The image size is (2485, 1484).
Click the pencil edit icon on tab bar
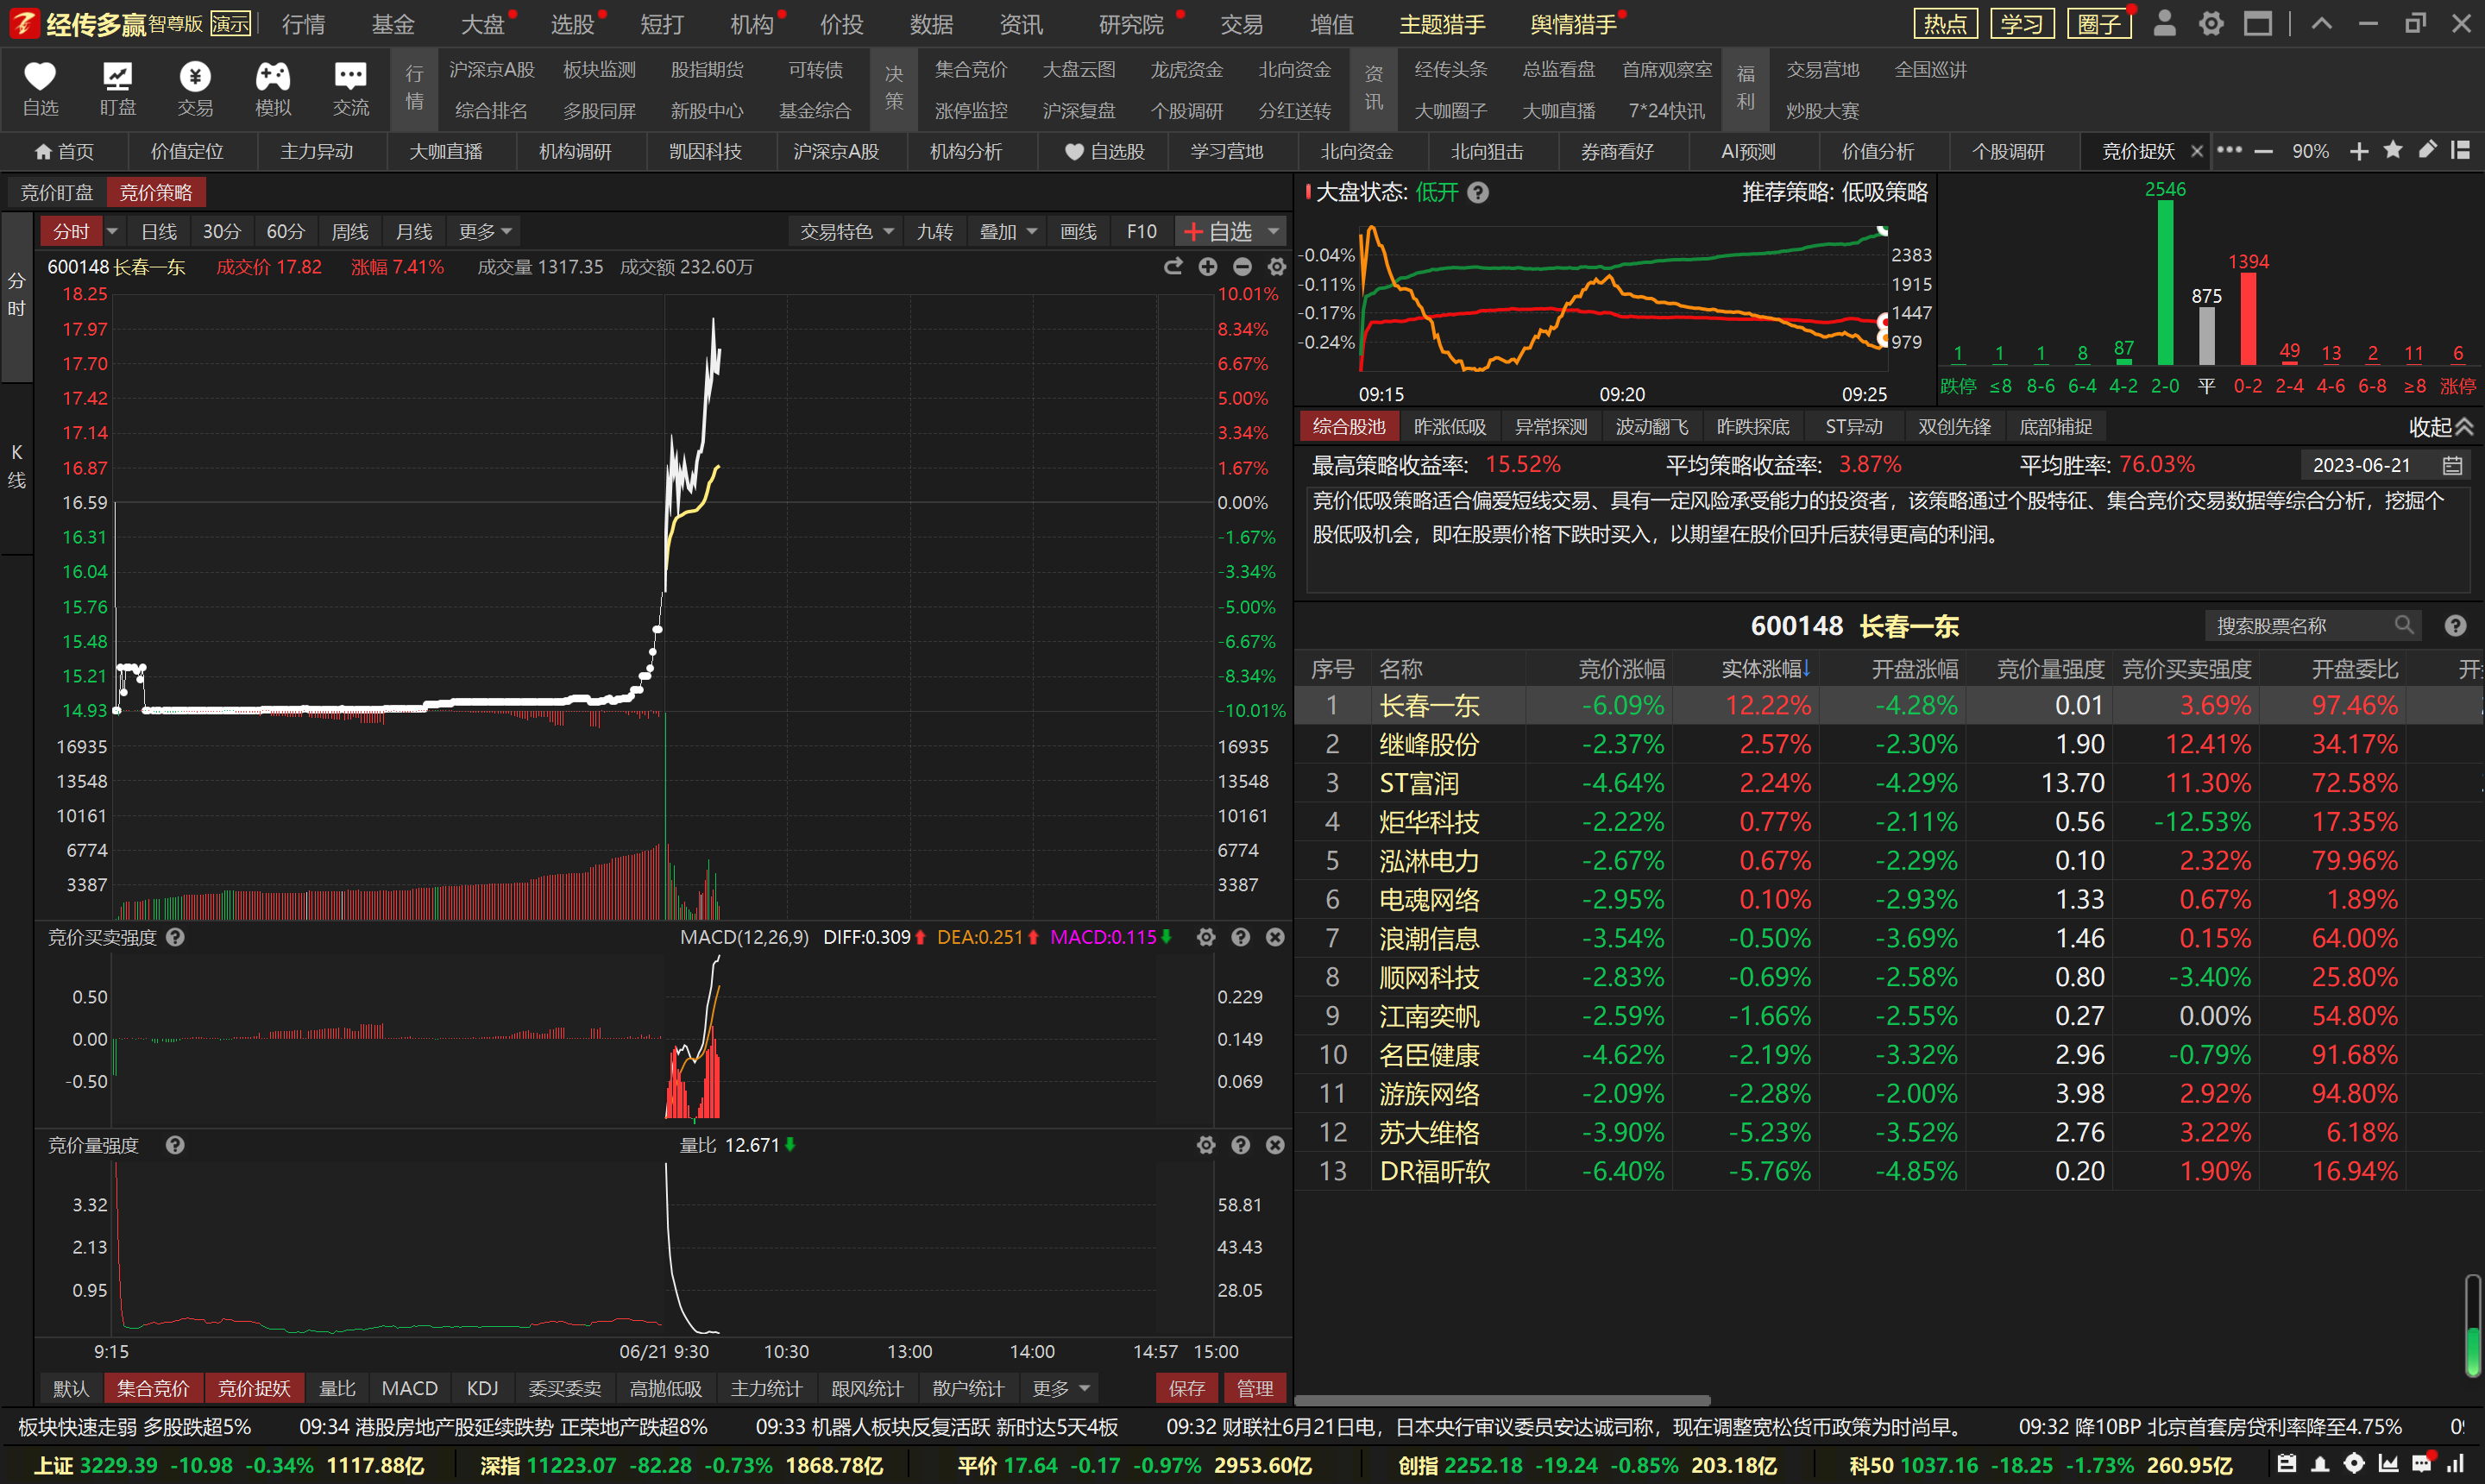[2427, 150]
